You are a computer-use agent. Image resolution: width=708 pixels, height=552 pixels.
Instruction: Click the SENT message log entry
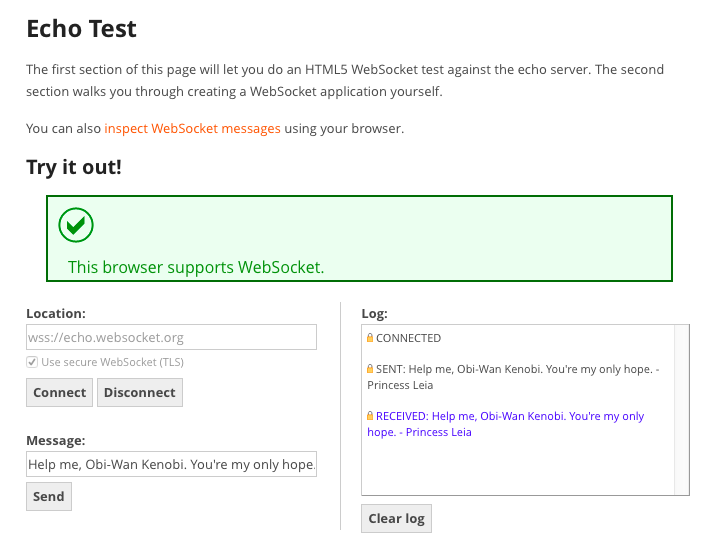[x=513, y=377]
